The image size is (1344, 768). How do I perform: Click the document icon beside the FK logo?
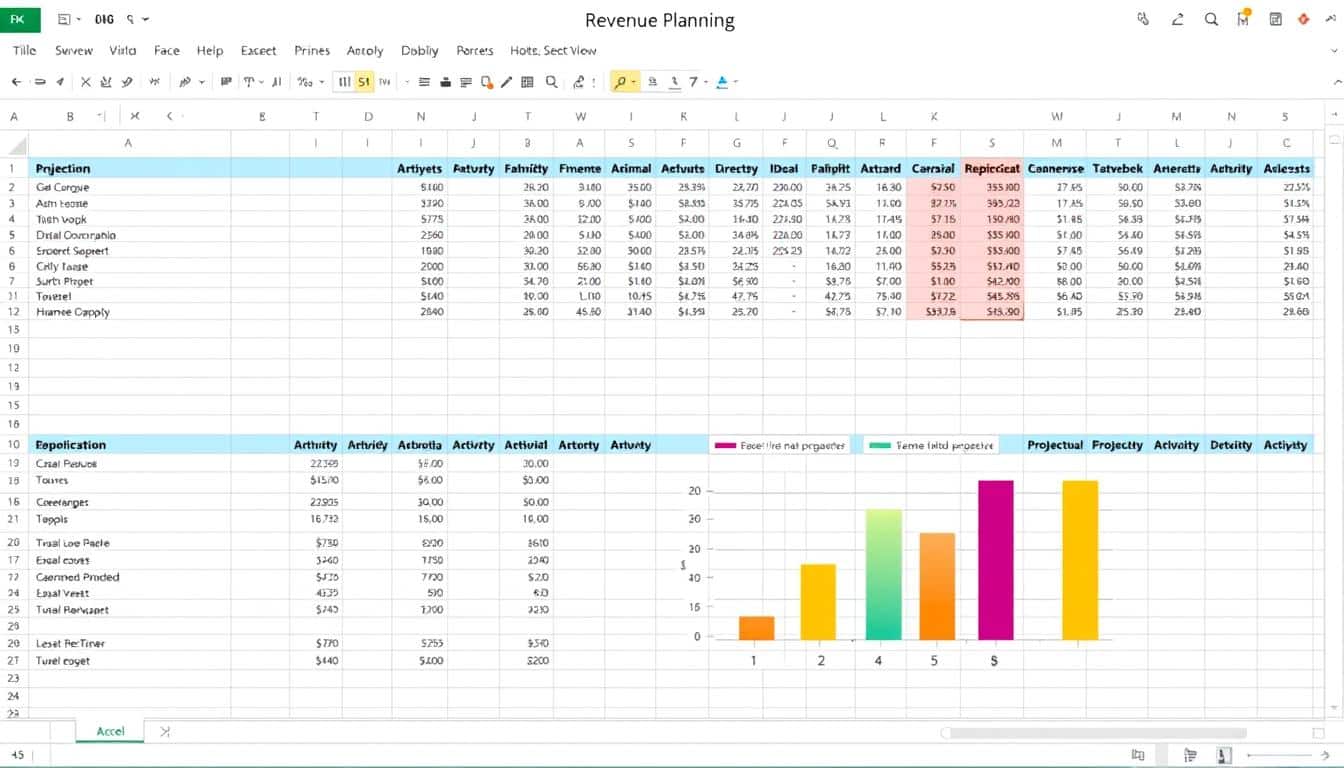pos(65,19)
